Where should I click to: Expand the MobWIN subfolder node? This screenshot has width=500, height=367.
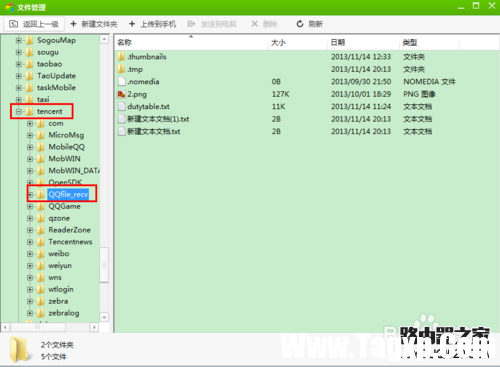point(30,159)
